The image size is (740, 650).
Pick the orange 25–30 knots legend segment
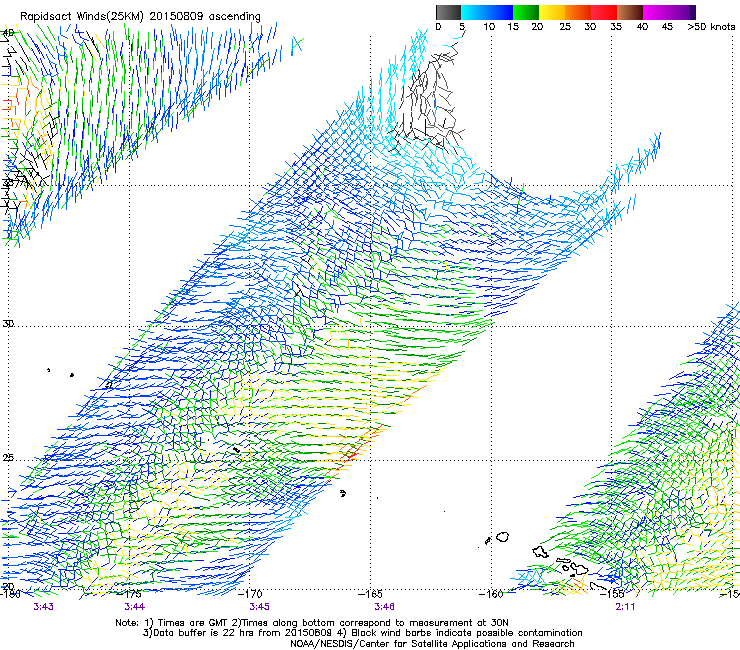578,12
